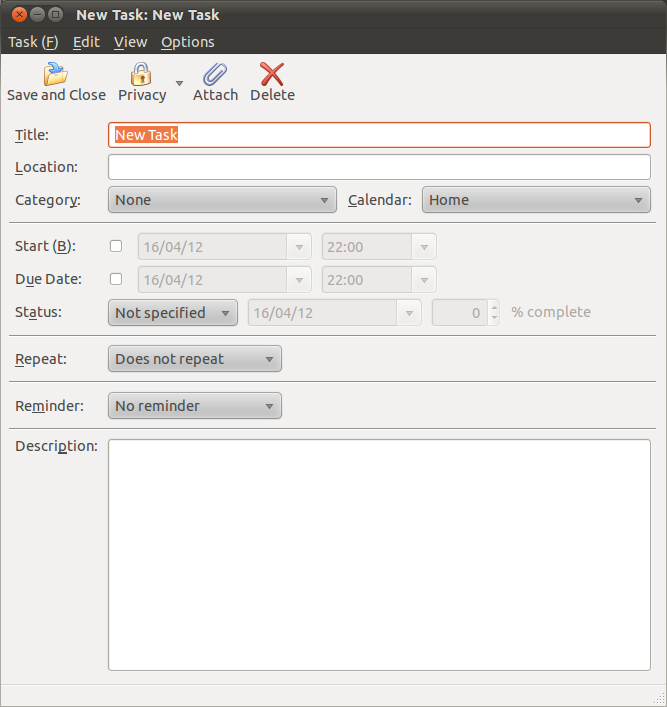Expand the Calendar dropdown showing Home
The width and height of the screenshot is (667, 707).
(x=536, y=200)
